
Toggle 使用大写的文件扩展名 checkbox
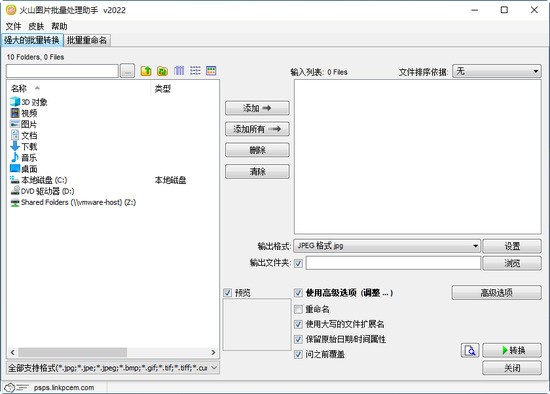pos(298,324)
